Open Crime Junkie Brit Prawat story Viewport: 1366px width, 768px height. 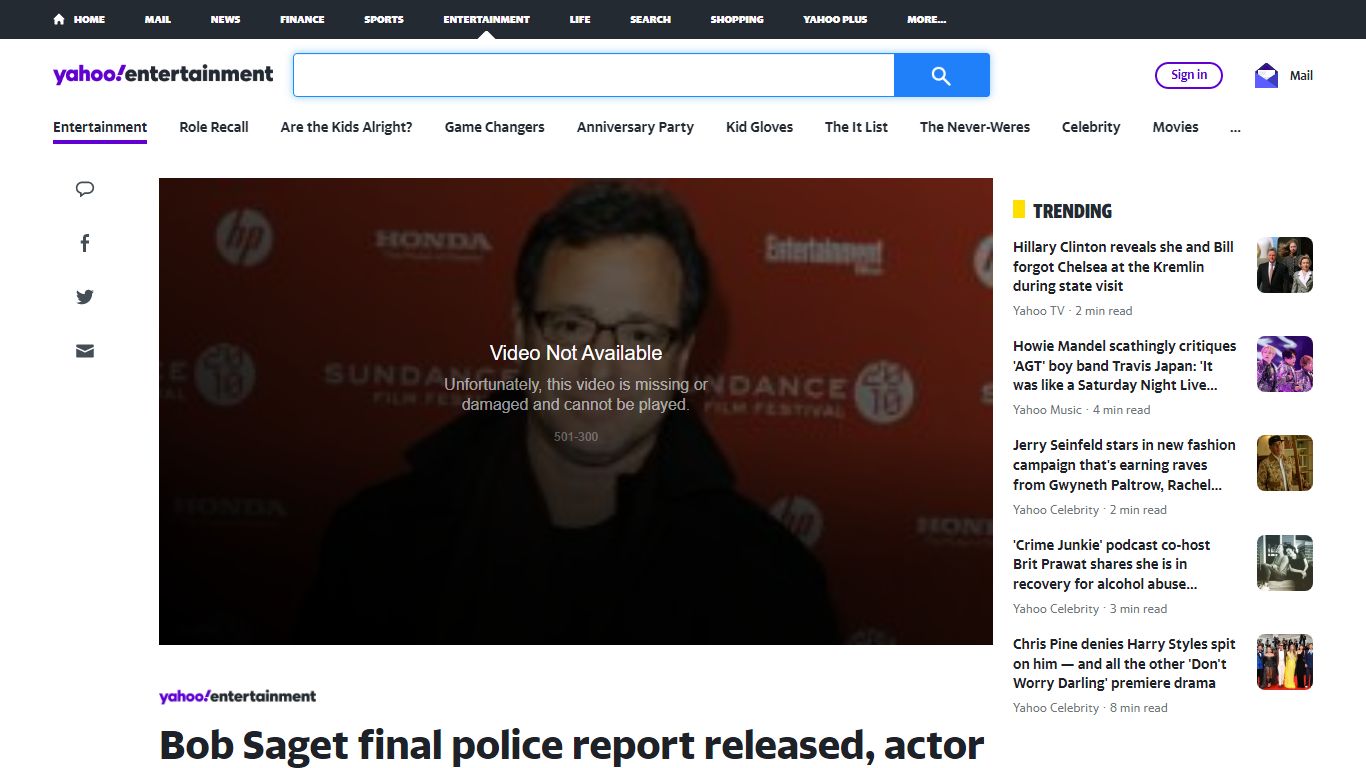[x=1112, y=564]
